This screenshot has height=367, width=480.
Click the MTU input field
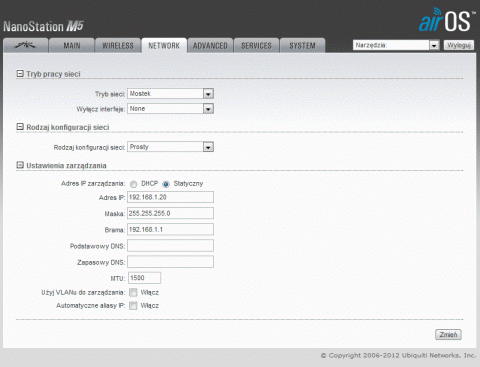(x=144, y=278)
